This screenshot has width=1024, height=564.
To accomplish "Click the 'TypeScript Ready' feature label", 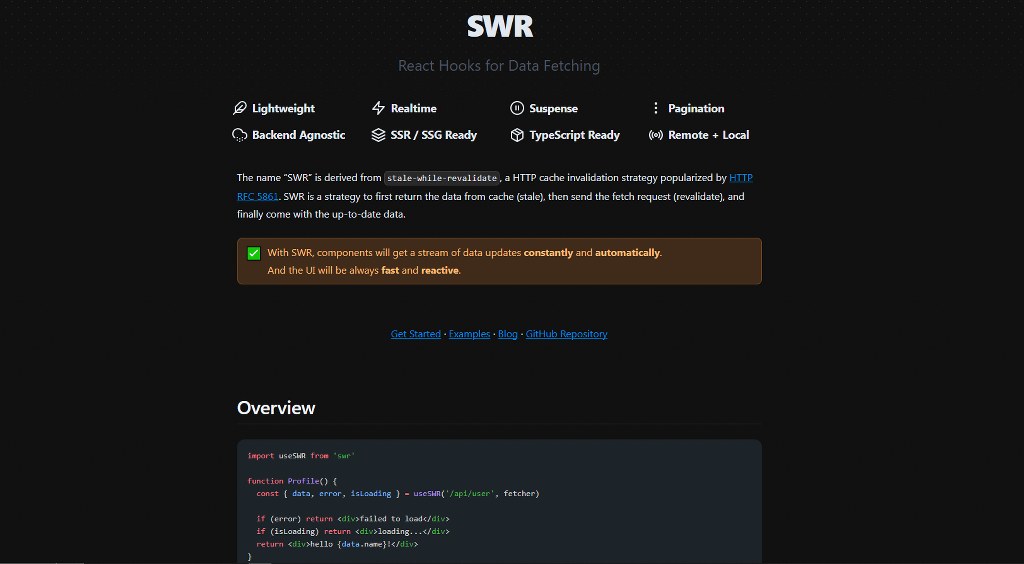I will coord(575,135).
